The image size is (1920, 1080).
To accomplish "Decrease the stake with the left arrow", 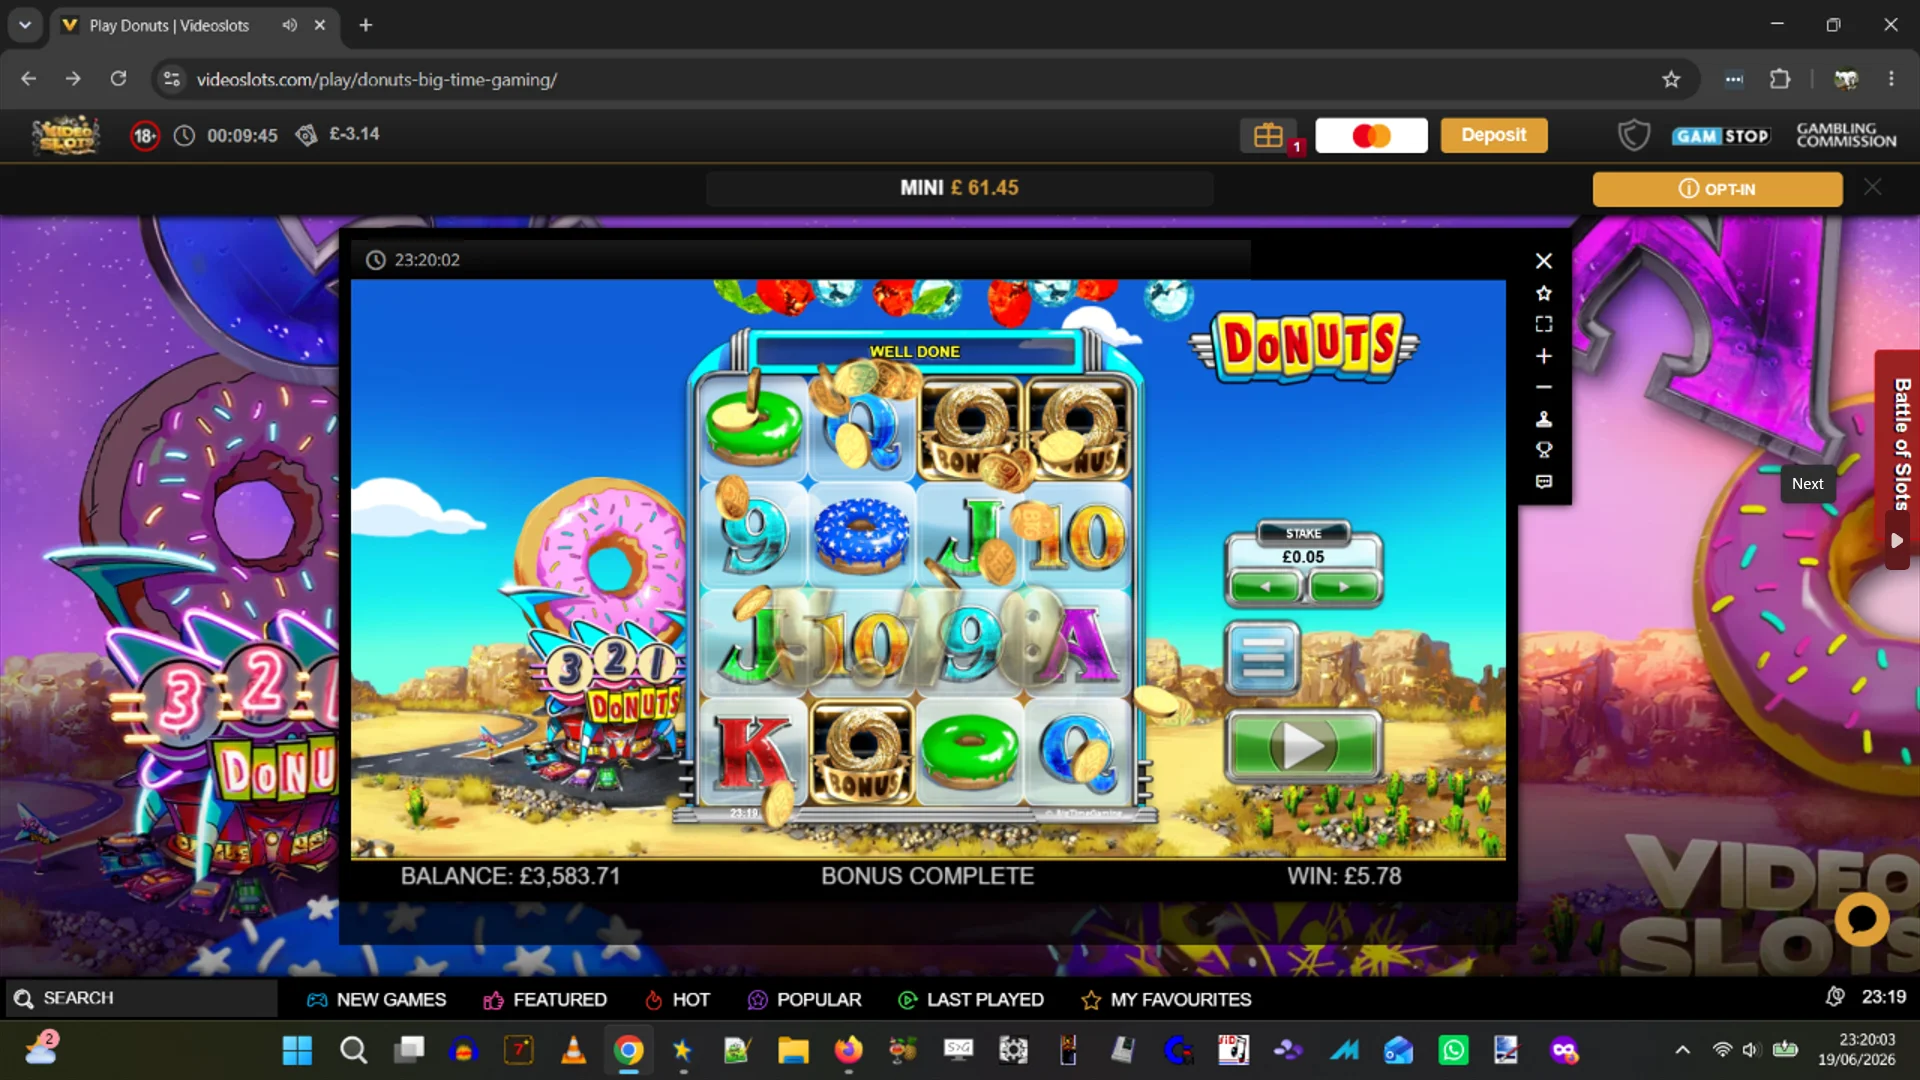I will point(1265,587).
